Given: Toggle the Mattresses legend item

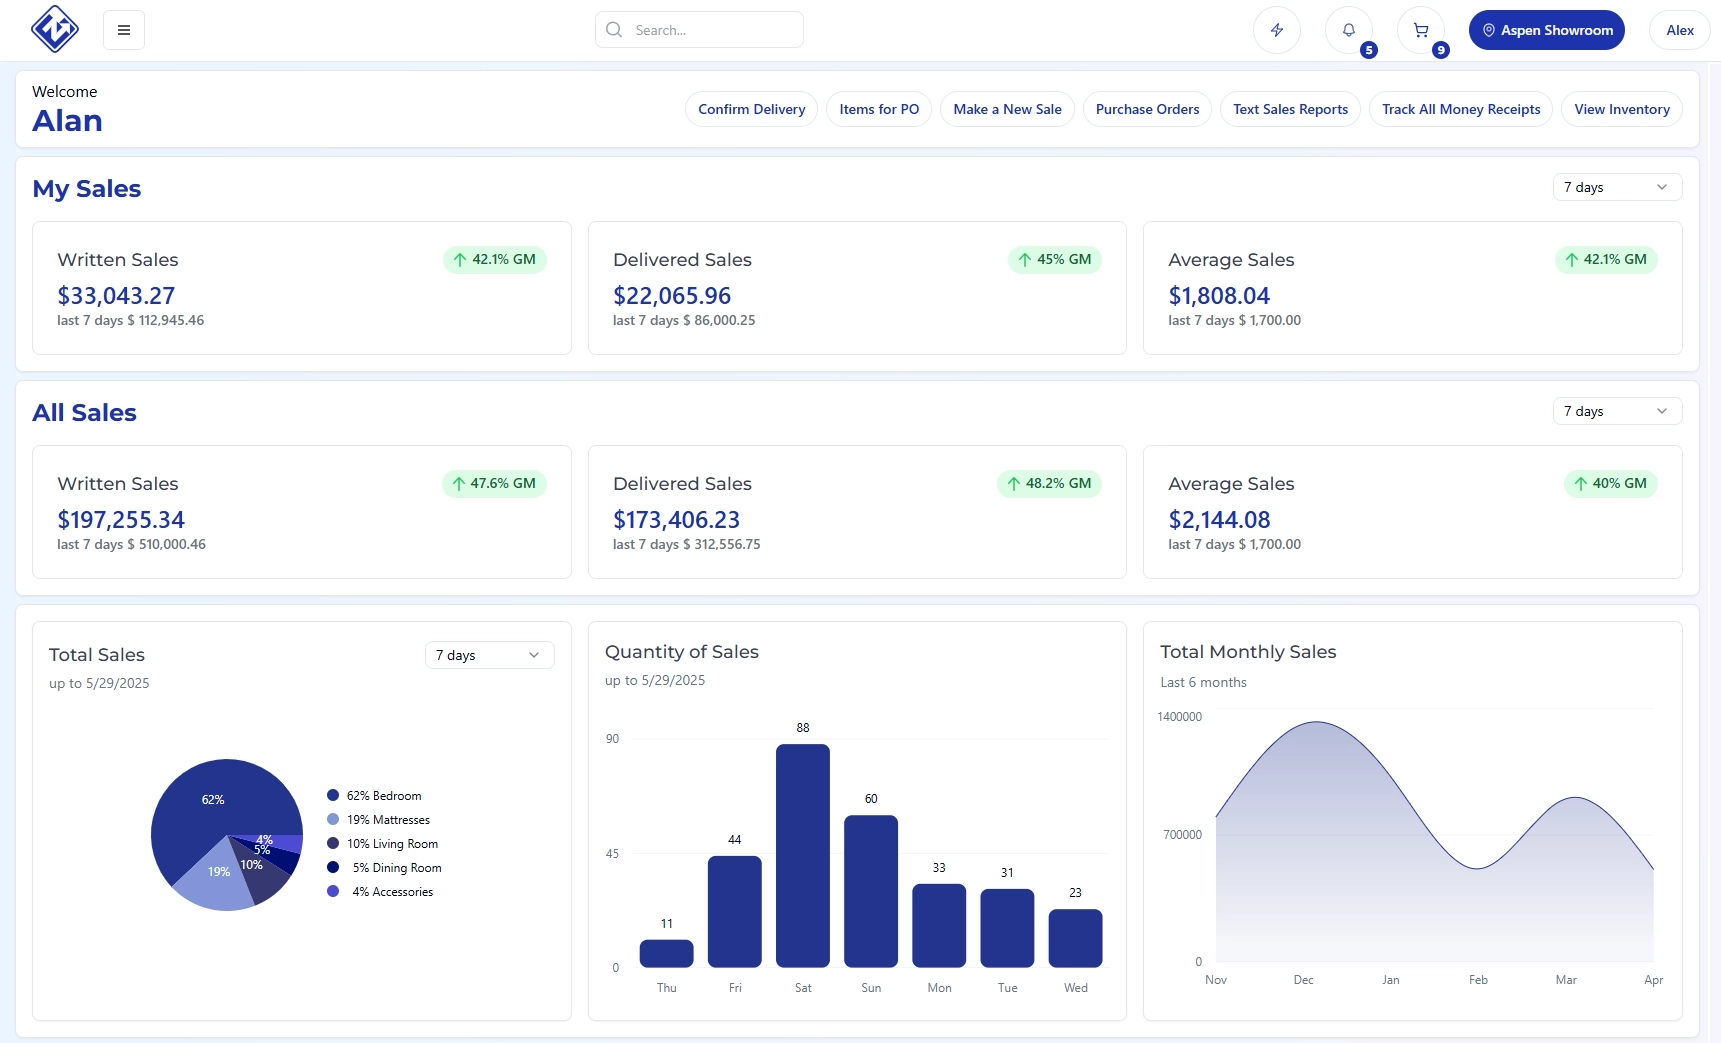Looking at the screenshot, I should (x=387, y=820).
